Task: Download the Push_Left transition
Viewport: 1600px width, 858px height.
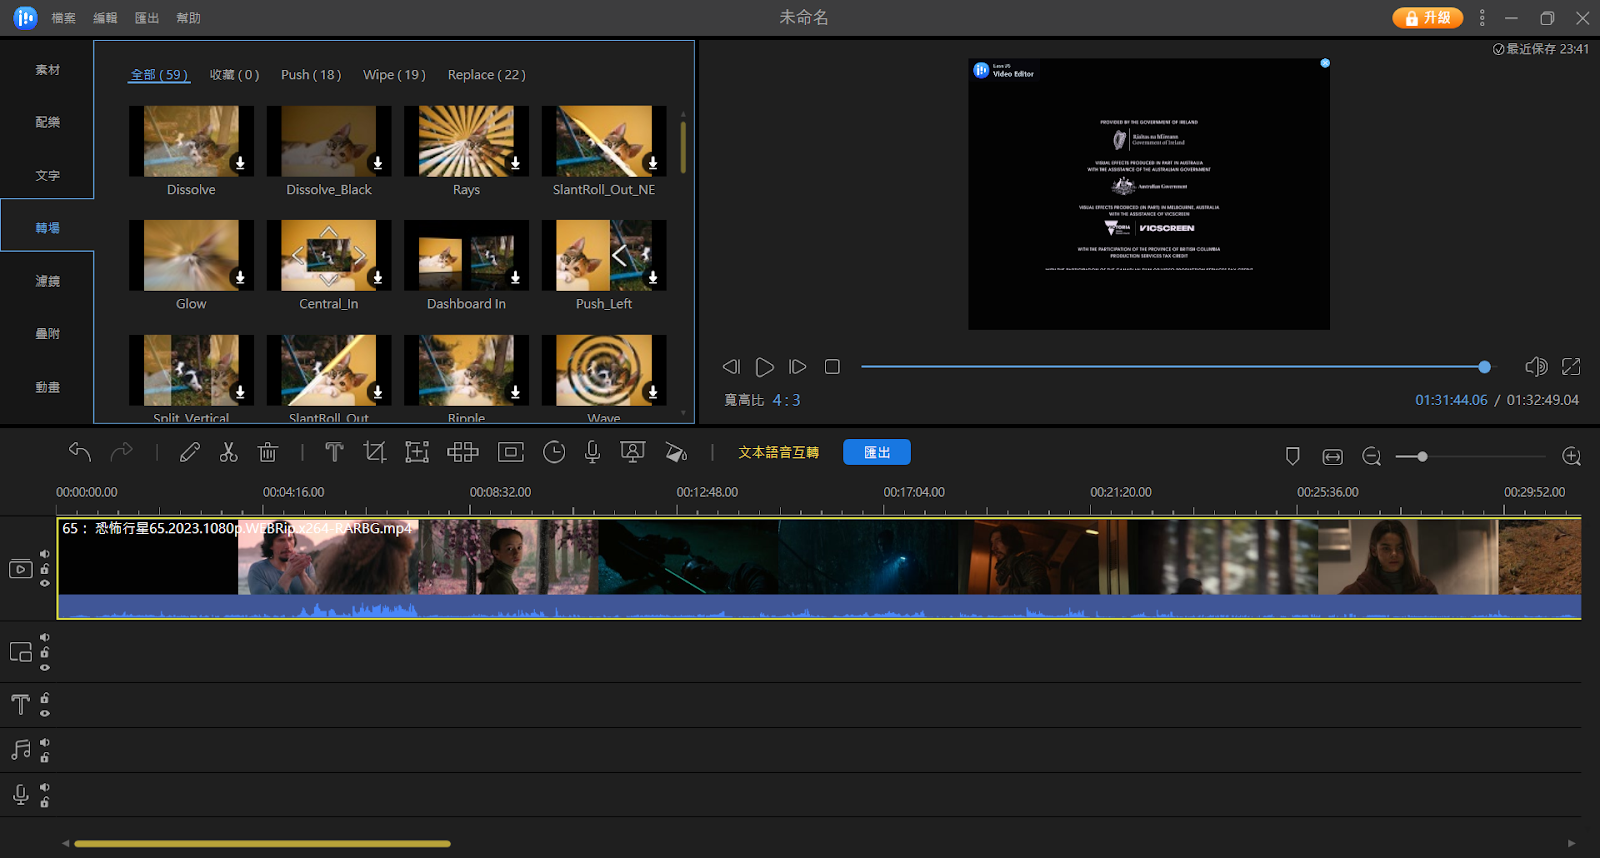Action: 653,277
